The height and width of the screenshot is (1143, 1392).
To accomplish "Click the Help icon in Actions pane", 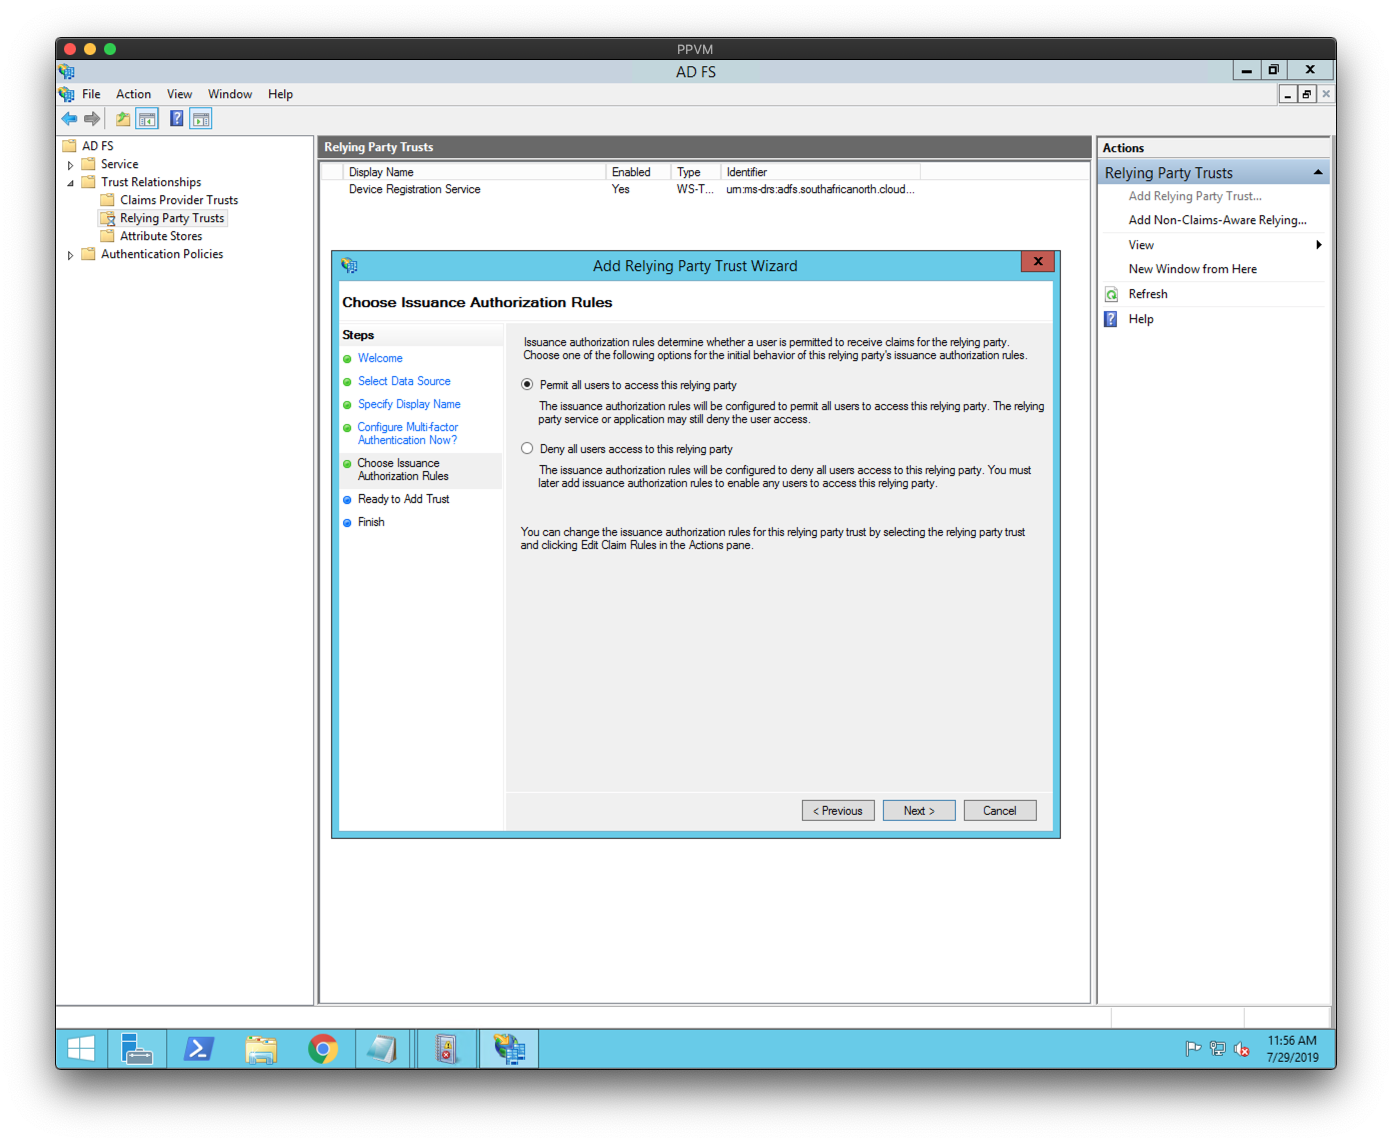I will [x=1111, y=319].
